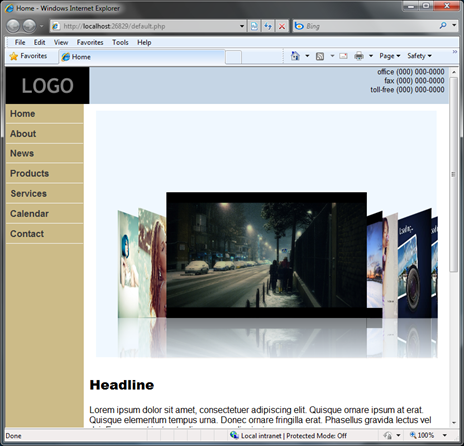The width and height of the screenshot is (464, 446).
Task: Select the camera slide thumbnail in carousel
Action: coord(414,263)
